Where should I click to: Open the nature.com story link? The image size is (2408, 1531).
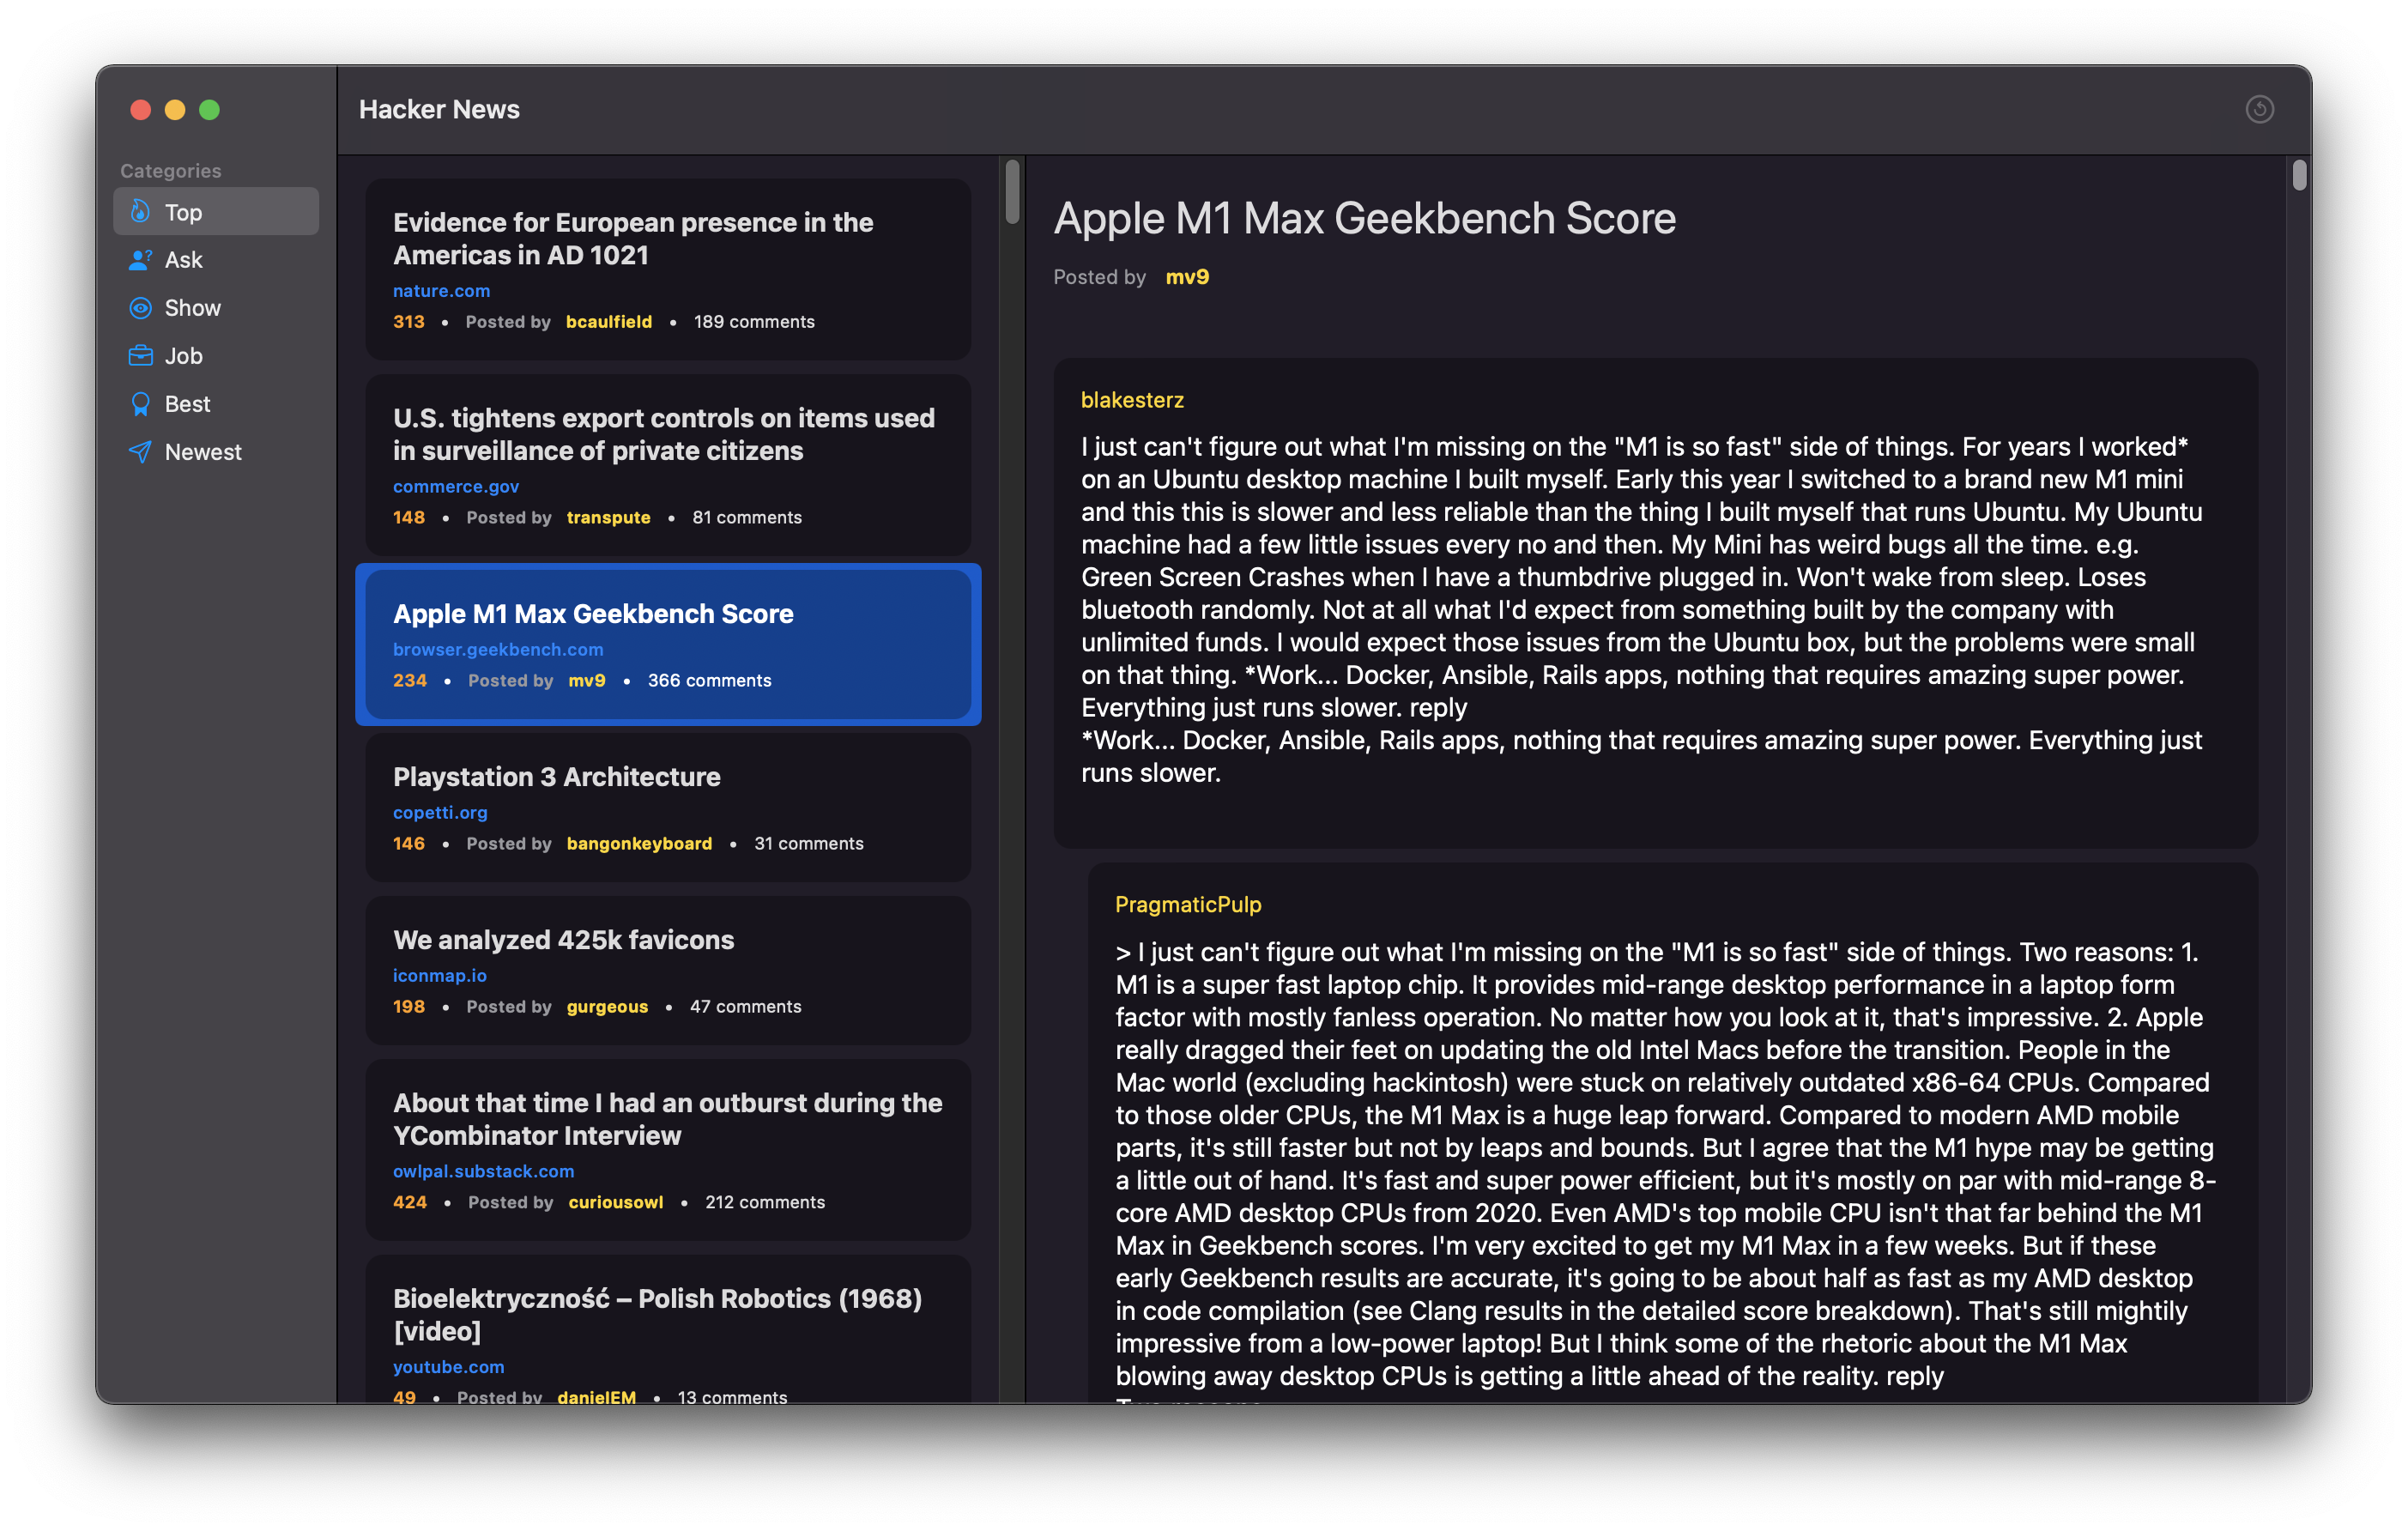point(441,291)
